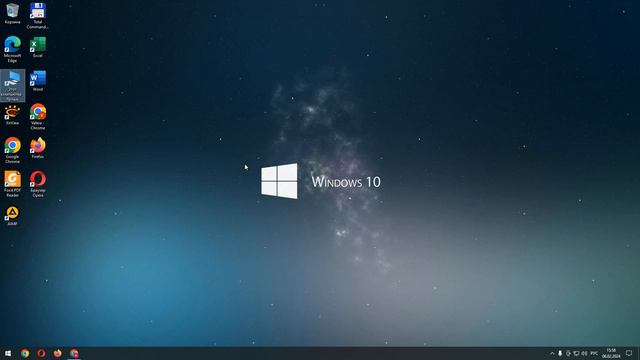Open the Word desktop shortcut

tap(38, 80)
